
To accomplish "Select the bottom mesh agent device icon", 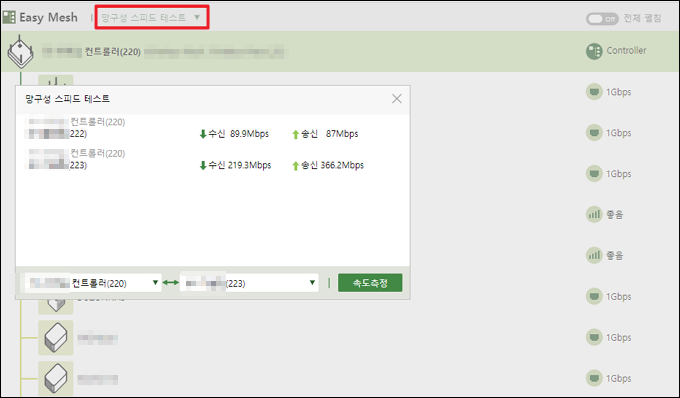I will point(56,378).
